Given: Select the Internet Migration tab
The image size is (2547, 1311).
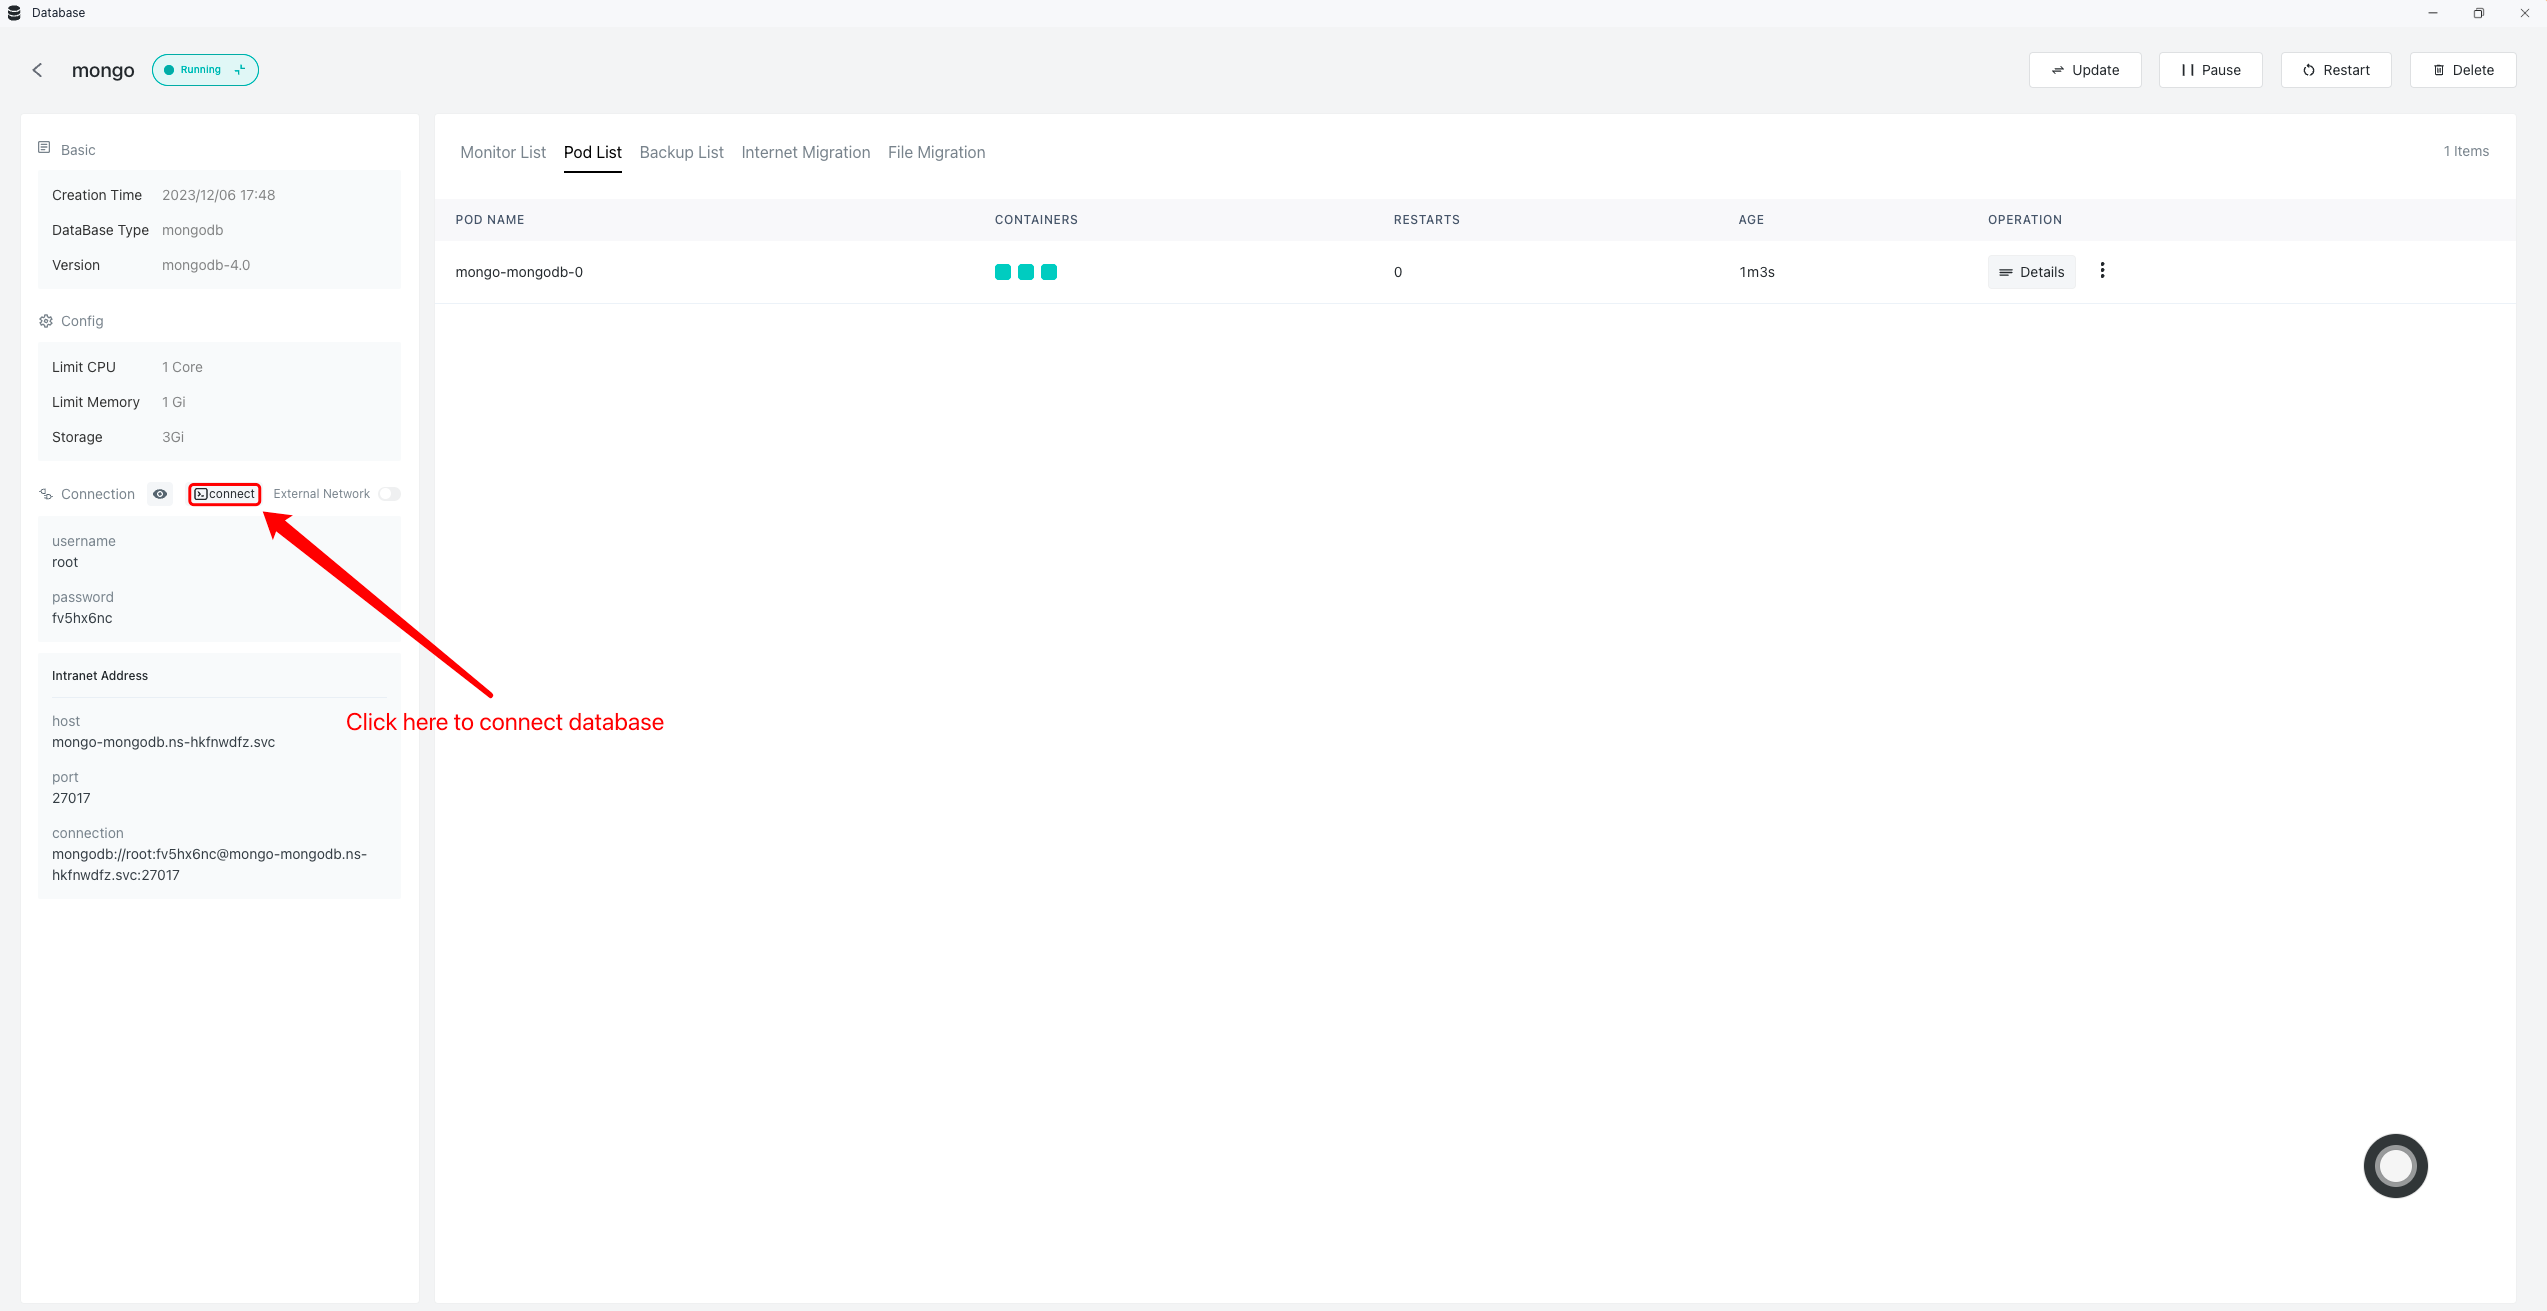Looking at the screenshot, I should pyautogui.click(x=805, y=152).
